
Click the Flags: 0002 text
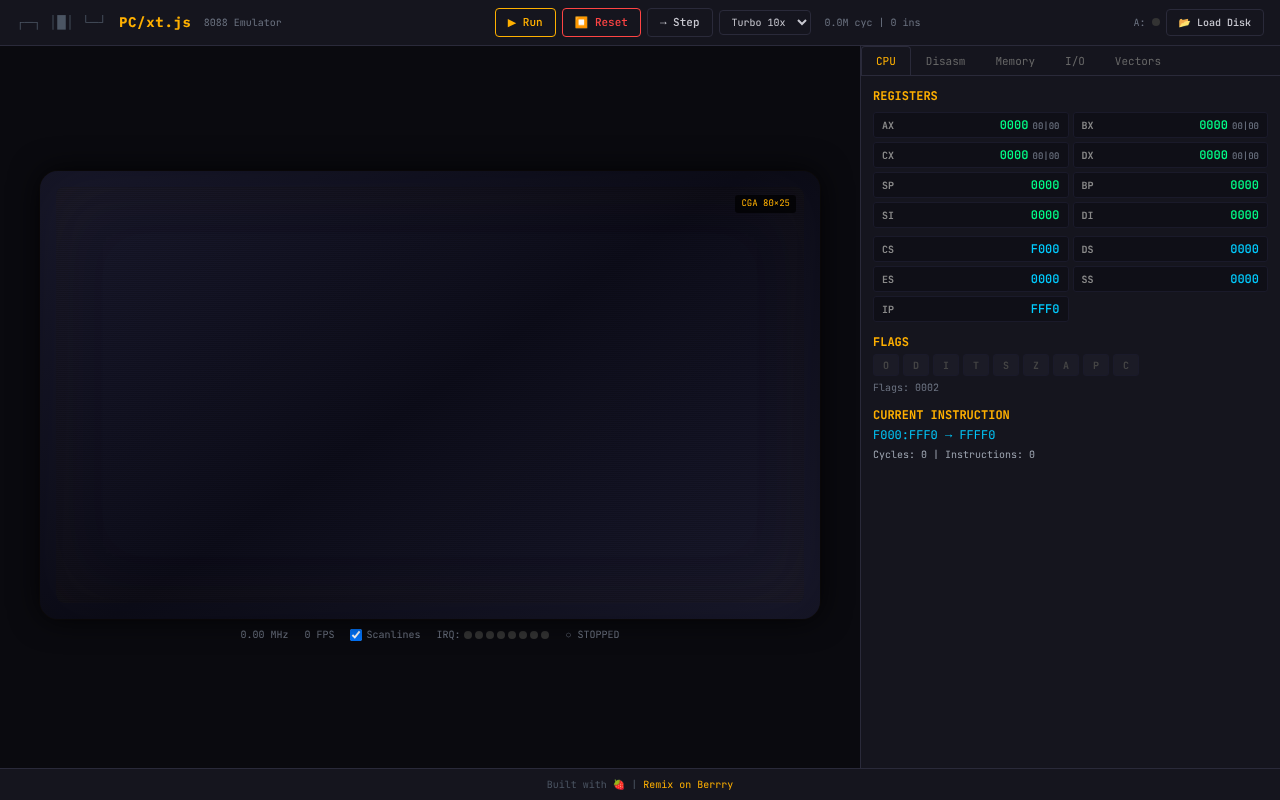pos(906,388)
